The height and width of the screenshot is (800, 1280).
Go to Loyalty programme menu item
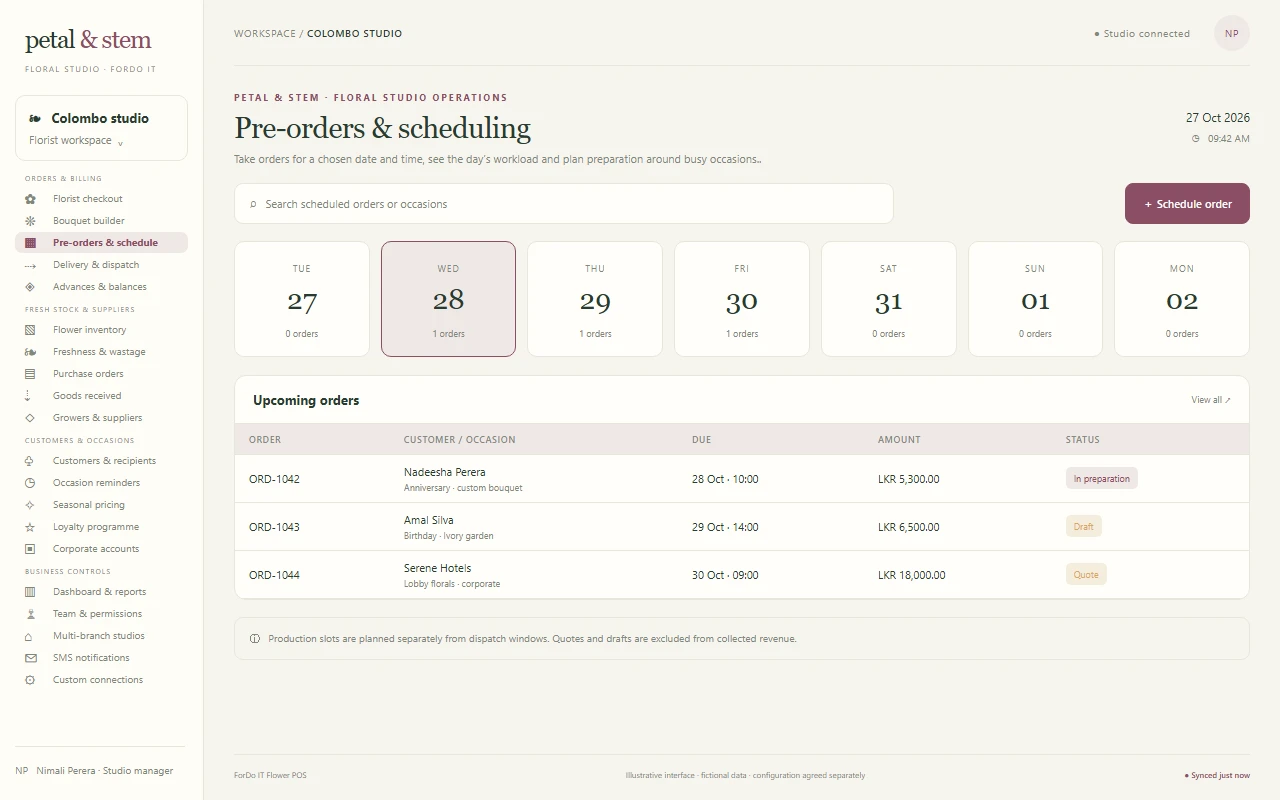click(x=101, y=527)
